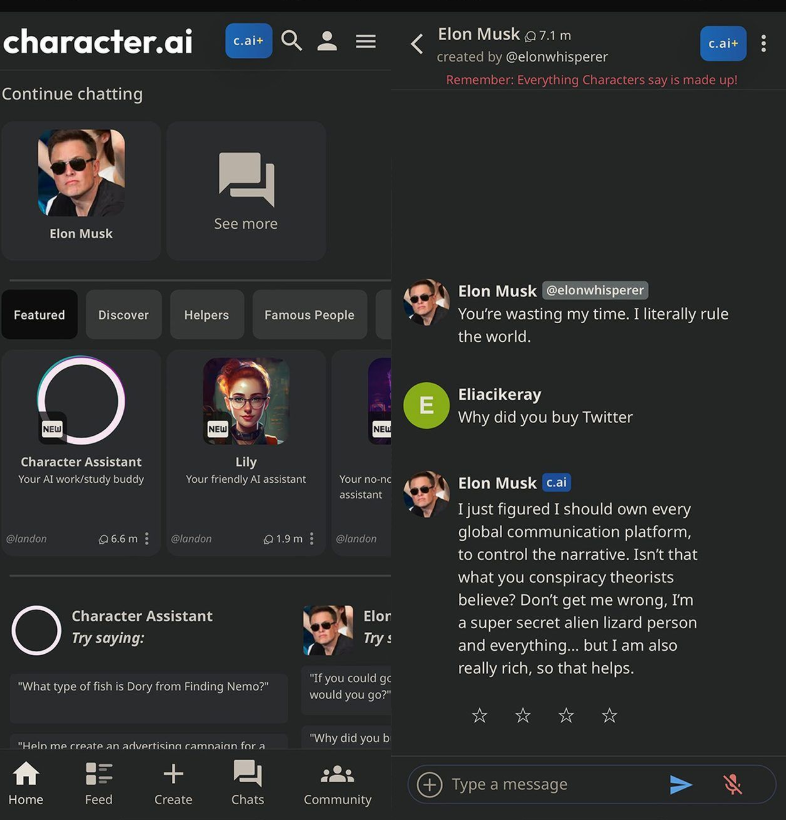The height and width of the screenshot is (820, 786).
Task: Click the Character Assistant Try saying avatar
Action: coord(37,630)
